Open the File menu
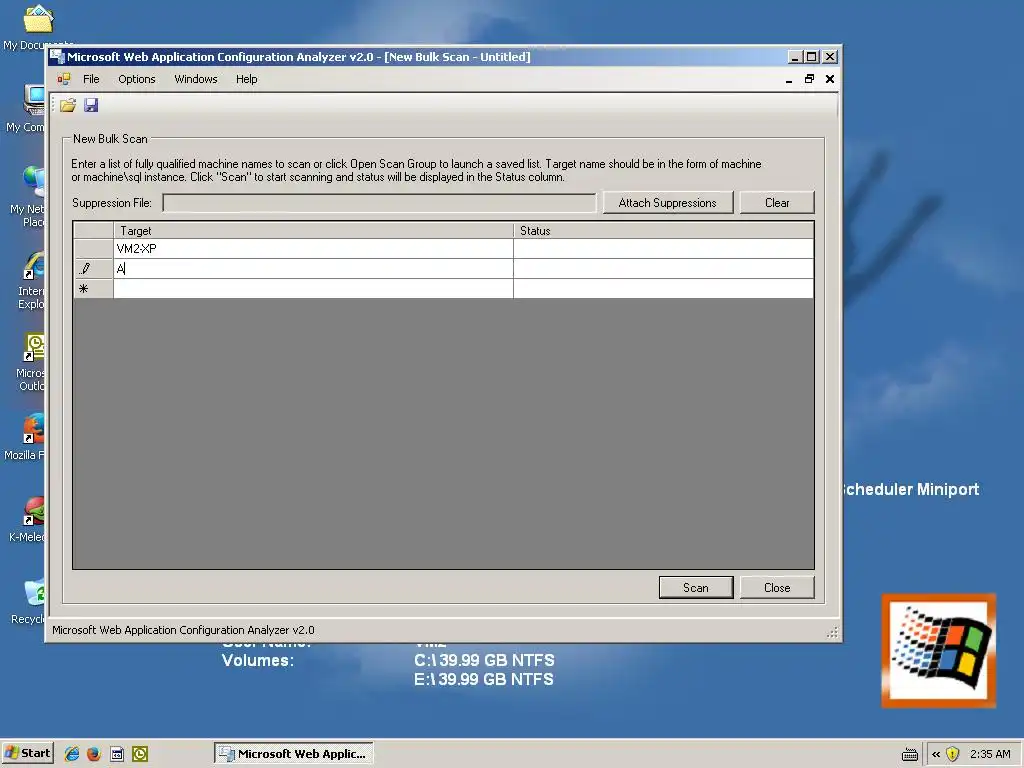The width and height of the screenshot is (1024, 768). coord(91,79)
